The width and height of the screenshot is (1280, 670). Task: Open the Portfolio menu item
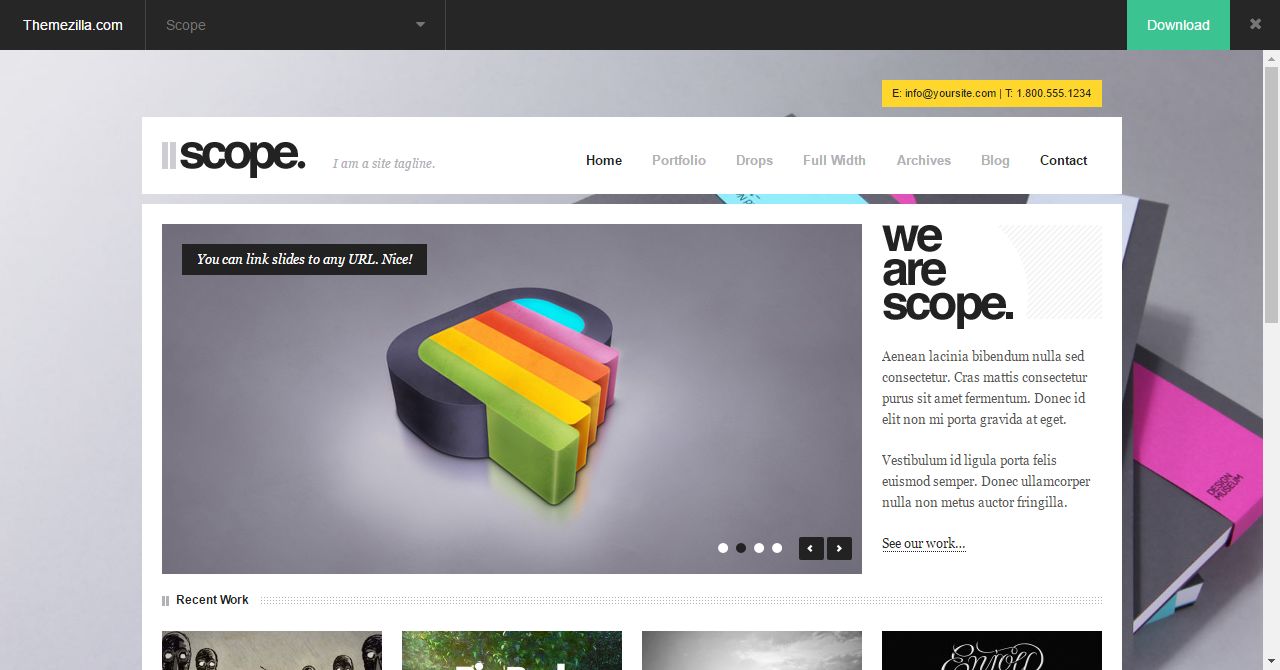[679, 160]
